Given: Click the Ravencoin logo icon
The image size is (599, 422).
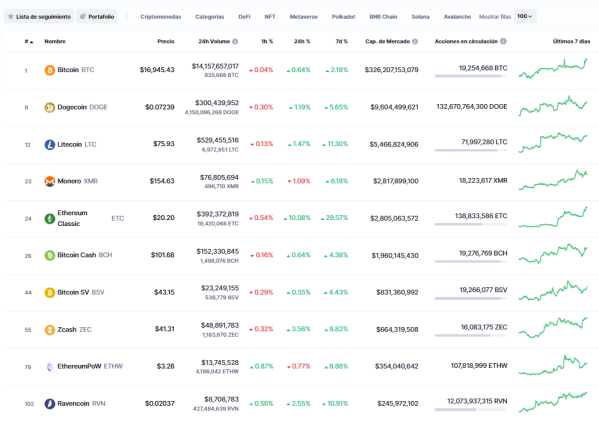Looking at the screenshot, I should coord(50,404).
